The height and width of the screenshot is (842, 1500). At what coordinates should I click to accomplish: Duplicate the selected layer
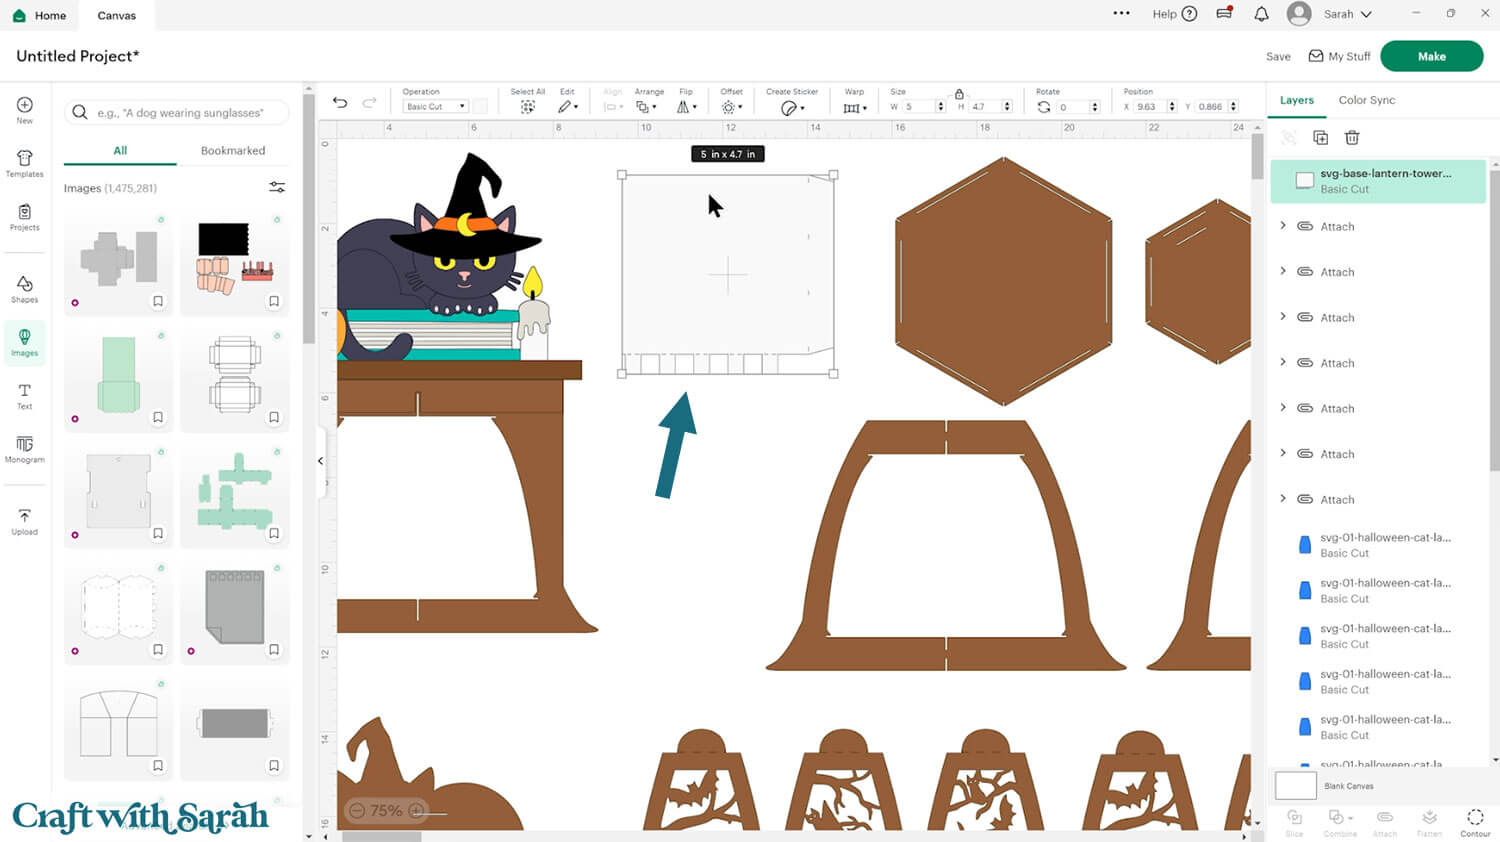click(1320, 138)
